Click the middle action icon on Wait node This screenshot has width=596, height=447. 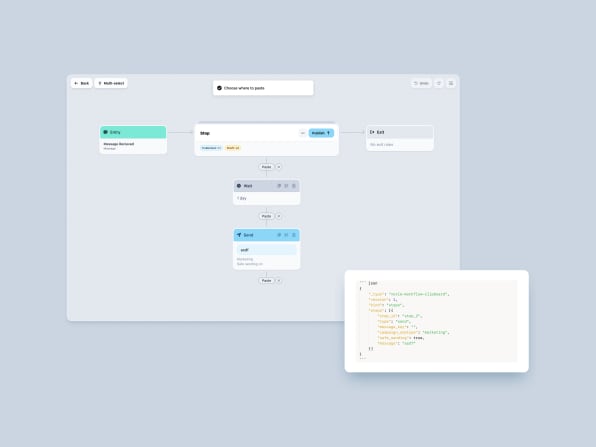pyautogui.click(x=286, y=186)
